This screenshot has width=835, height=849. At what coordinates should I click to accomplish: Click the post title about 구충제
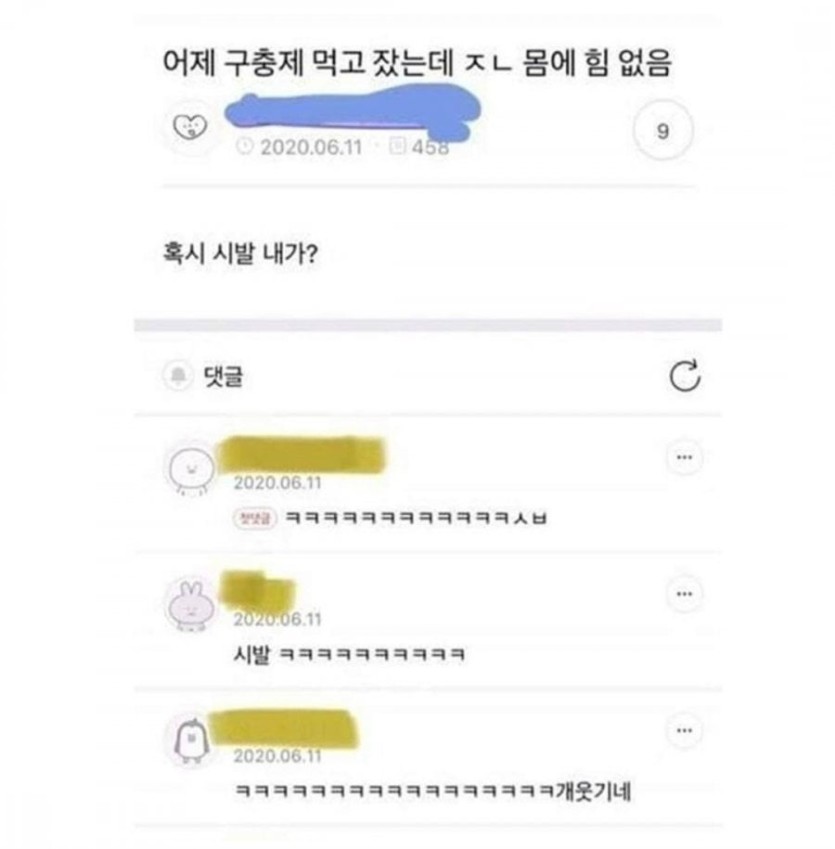[417, 63]
